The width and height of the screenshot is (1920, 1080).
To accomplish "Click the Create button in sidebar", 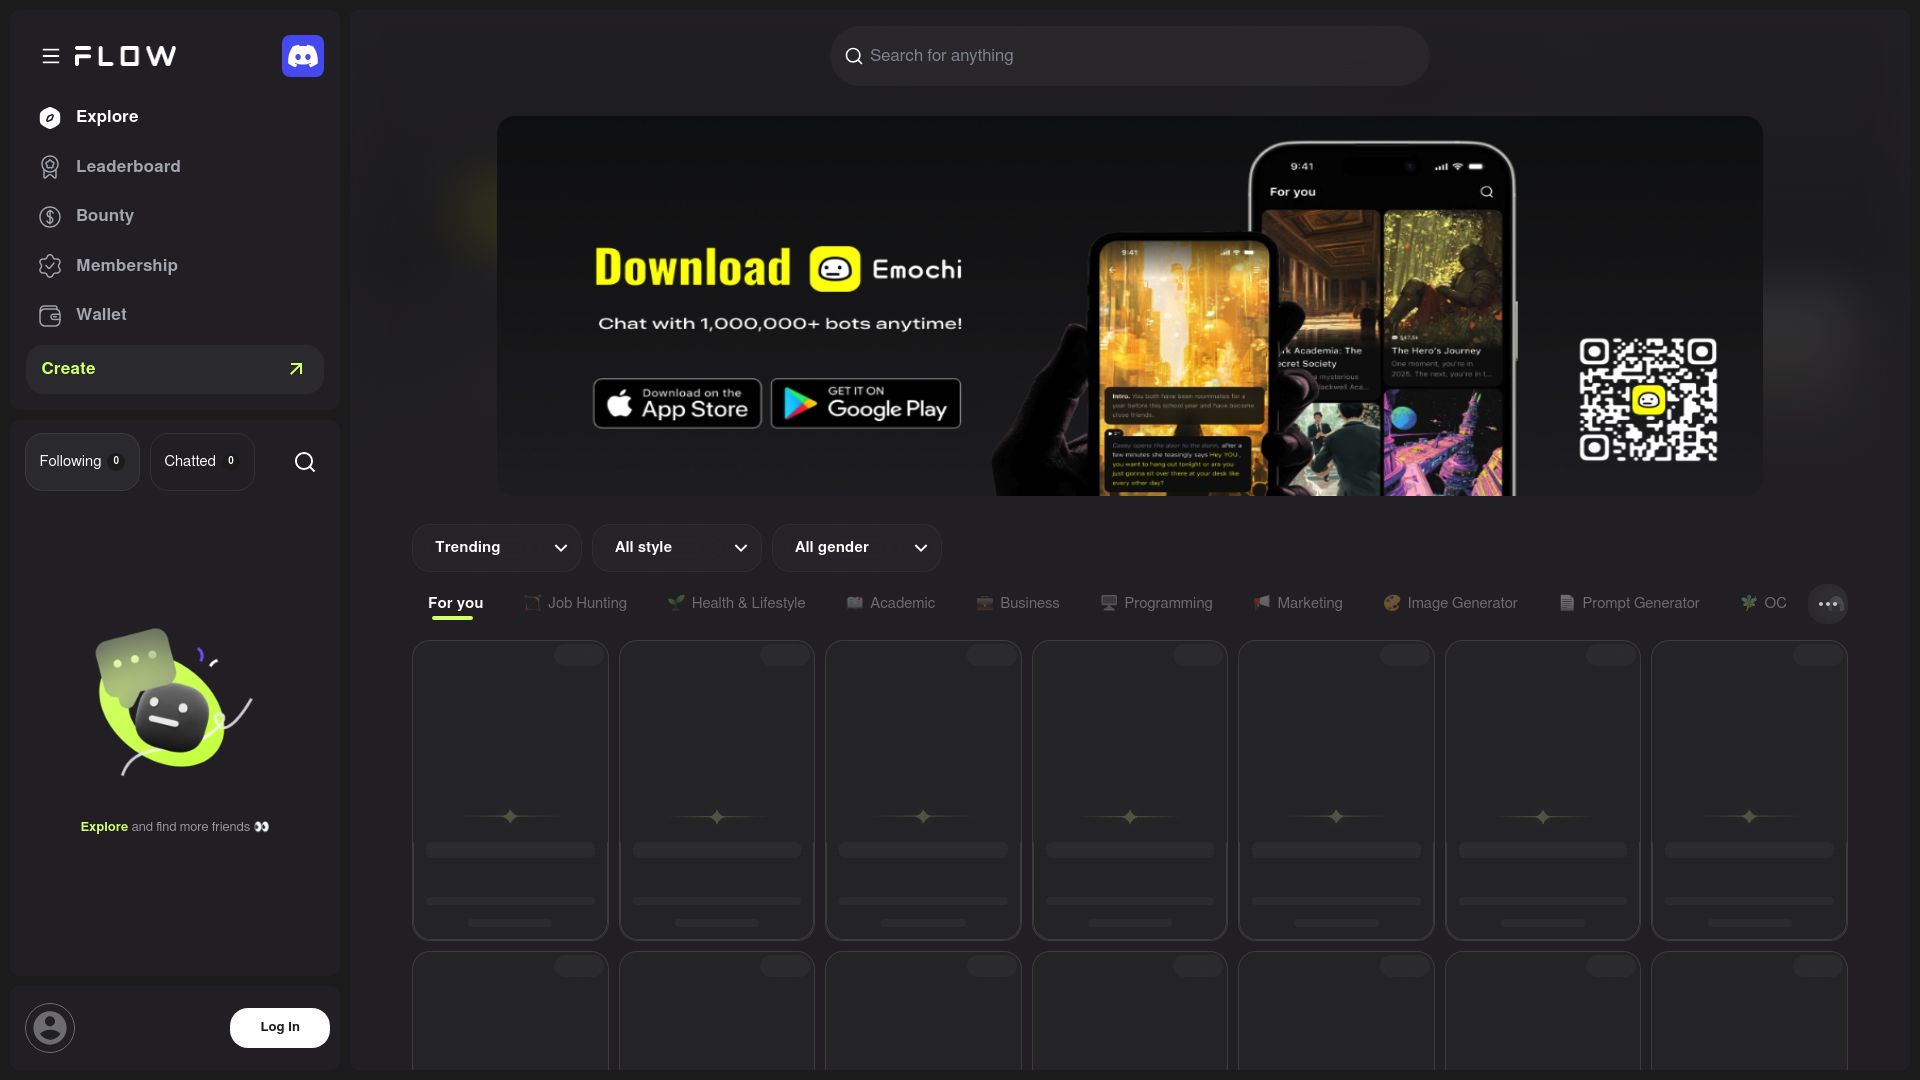I will pyautogui.click(x=175, y=369).
